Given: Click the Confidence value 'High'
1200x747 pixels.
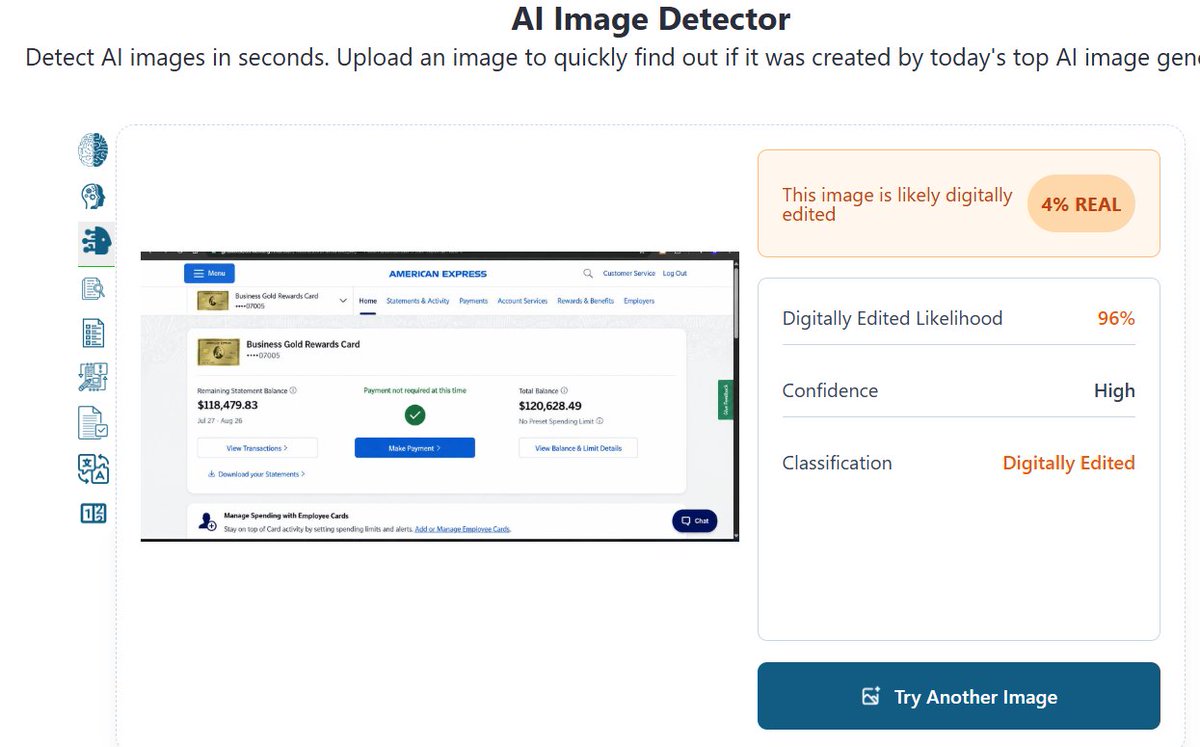Looking at the screenshot, I should pyautogui.click(x=1114, y=391).
